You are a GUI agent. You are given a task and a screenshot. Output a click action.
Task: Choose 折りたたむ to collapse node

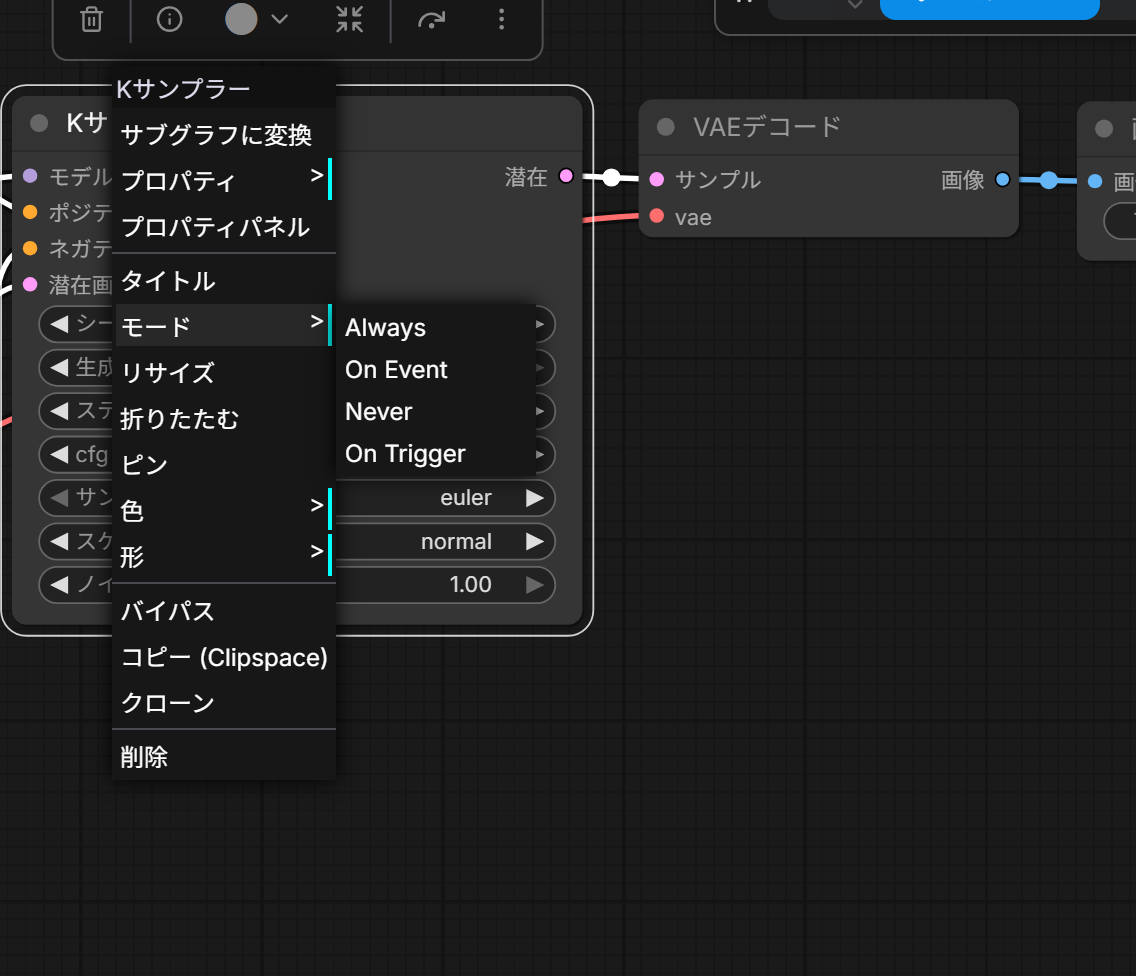tap(224, 418)
